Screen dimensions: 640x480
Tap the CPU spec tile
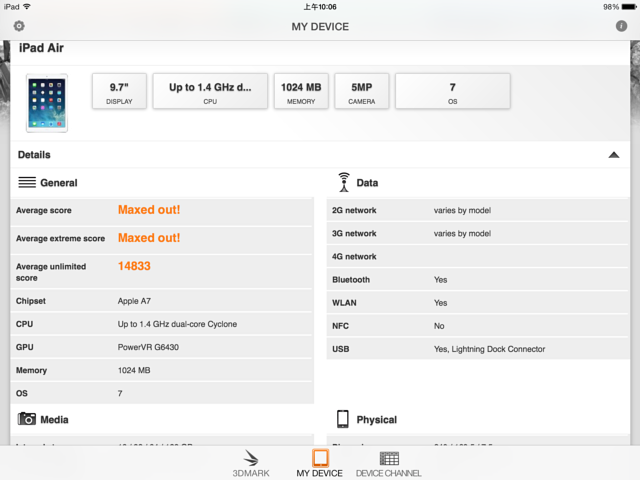pos(210,91)
